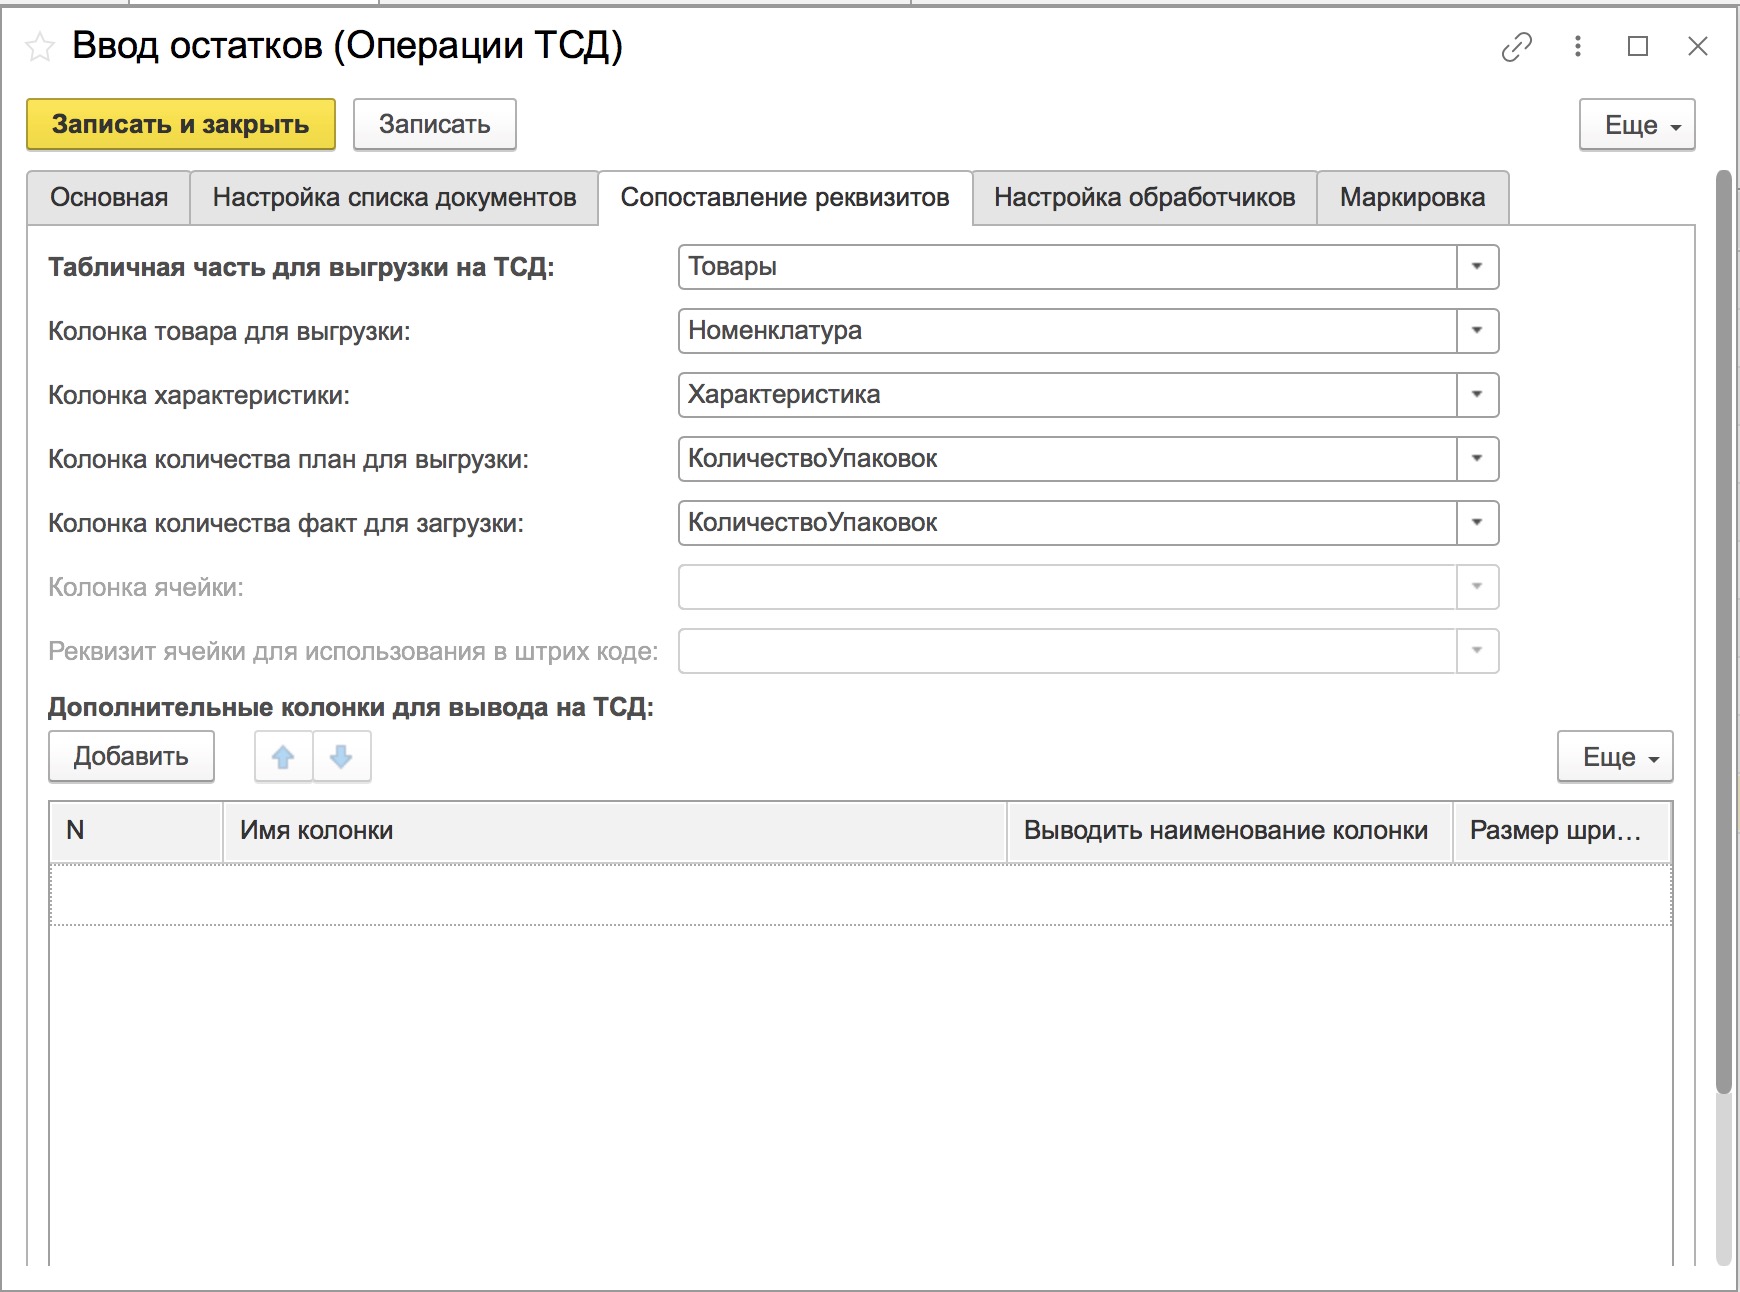Expand Колонка количества план dropdown
1740x1292 pixels.
pos(1477,459)
